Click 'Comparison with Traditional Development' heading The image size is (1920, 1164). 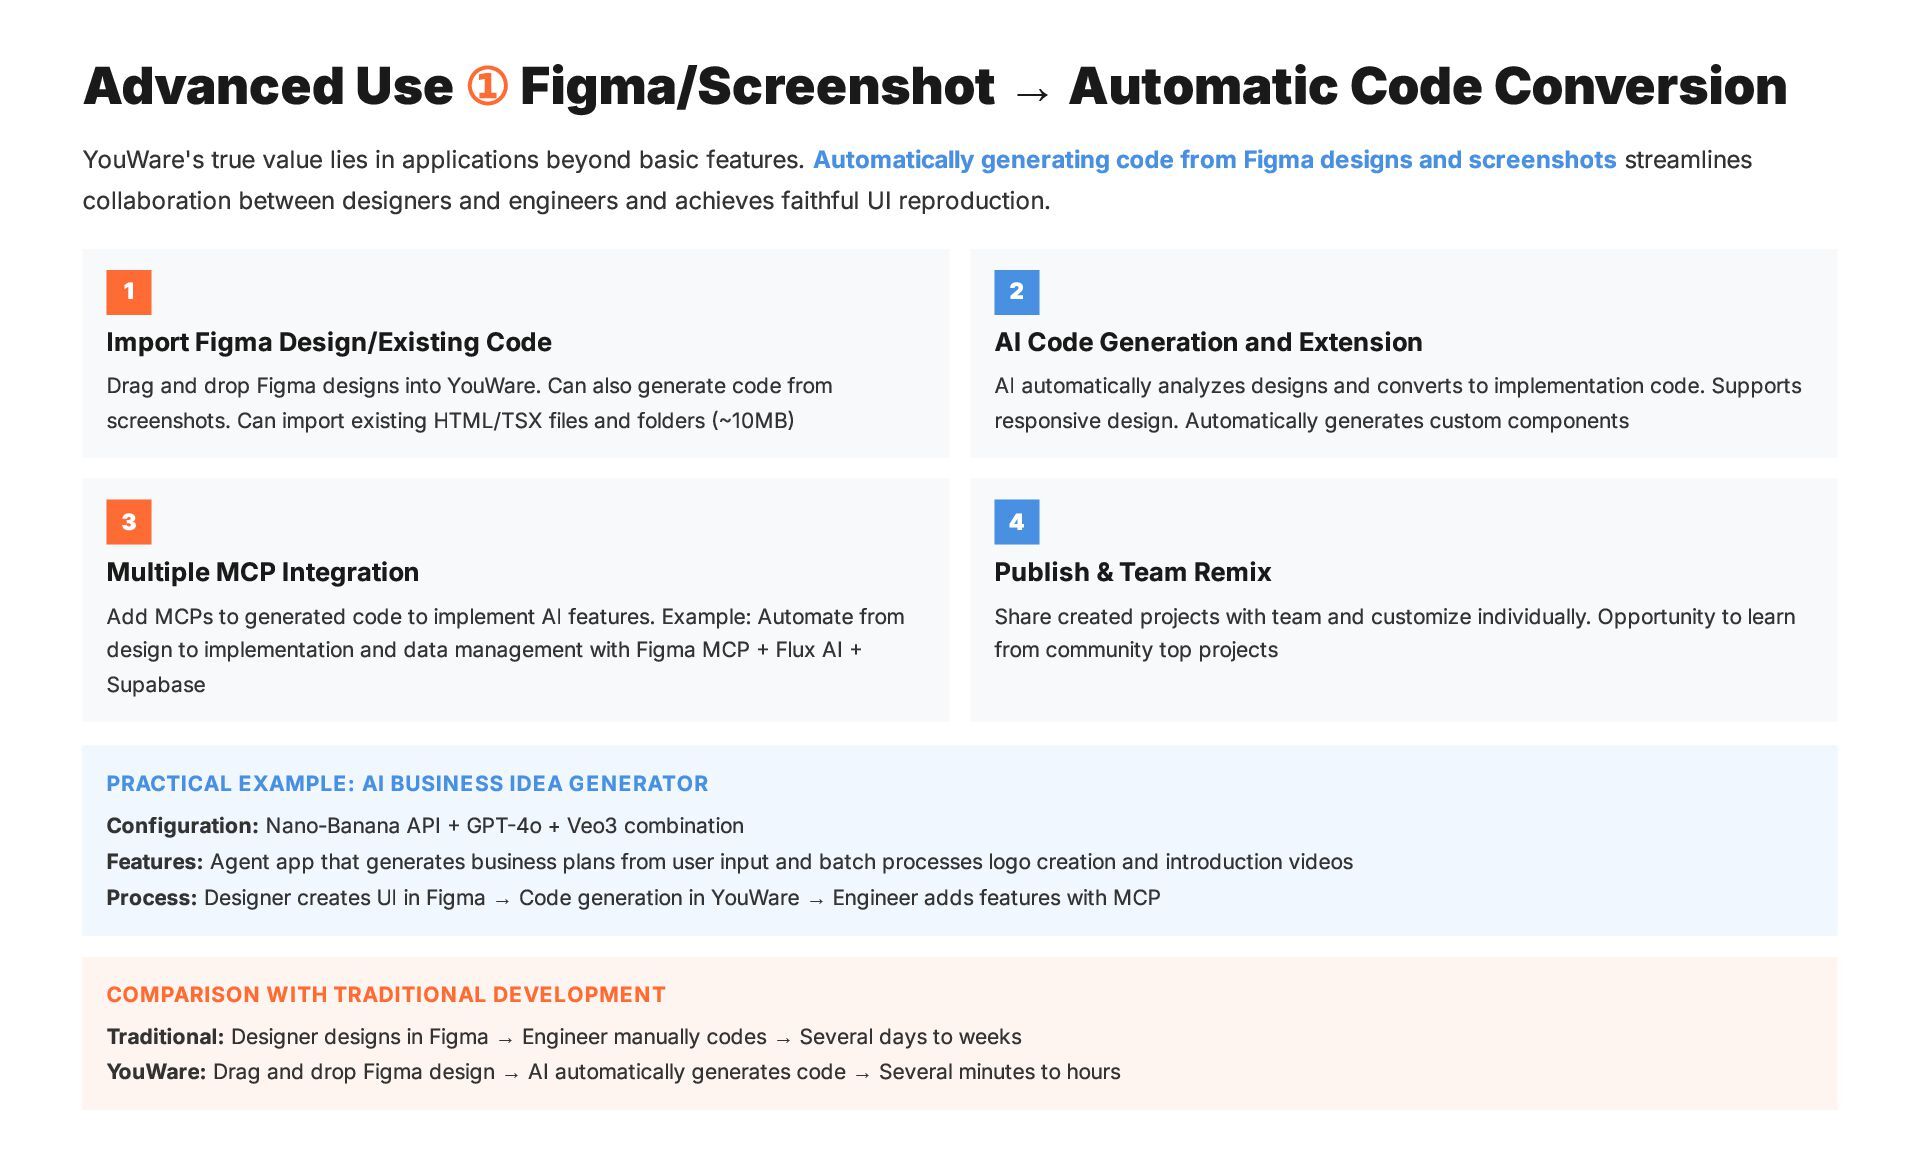point(385,995)
